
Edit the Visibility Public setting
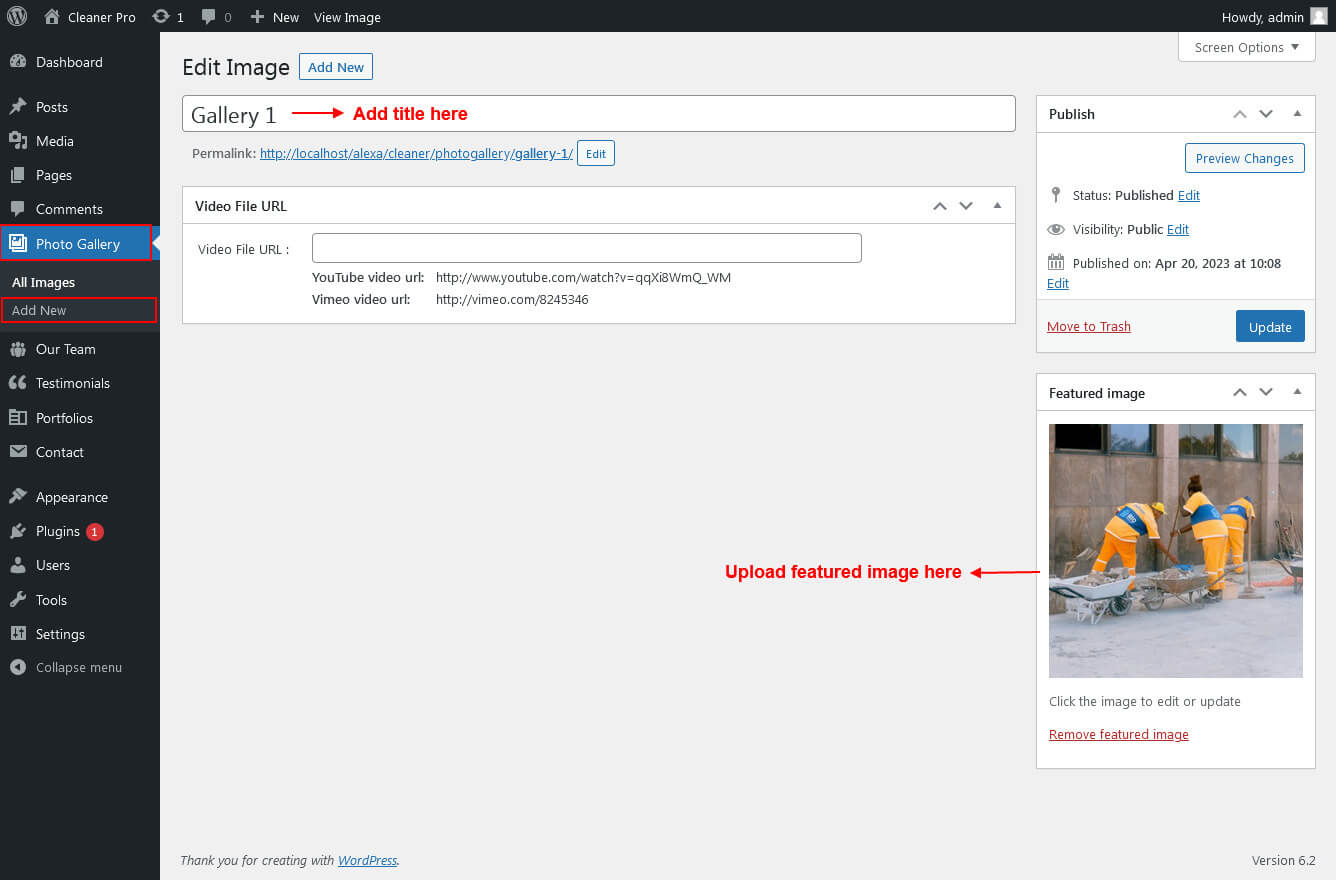1178,229
